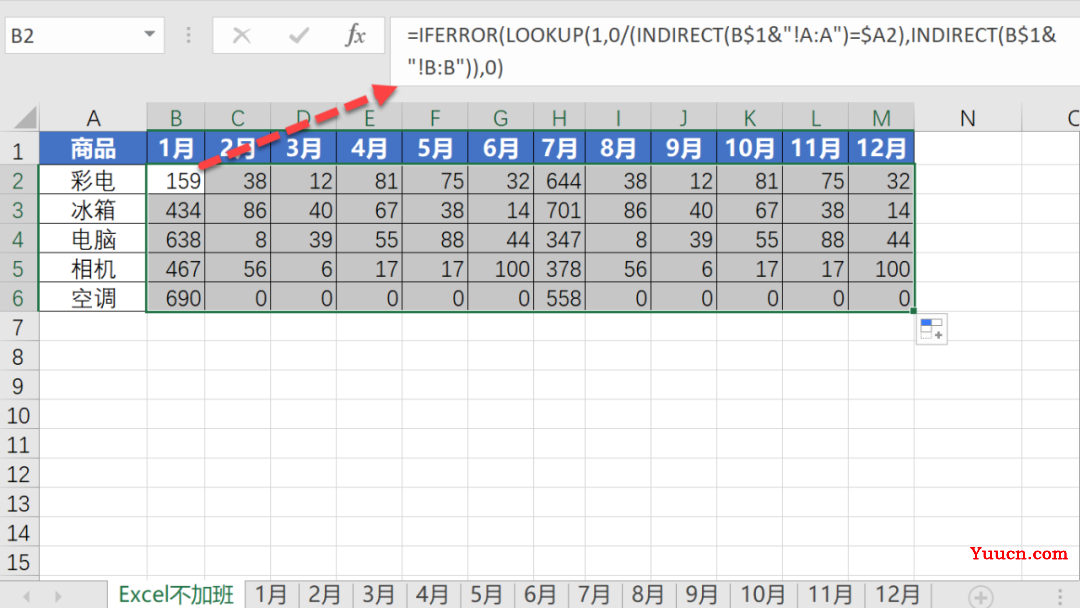Select cell with value 638
Image resolution: width=1080 pixels, height=608 pixels.
pos(176,239)
